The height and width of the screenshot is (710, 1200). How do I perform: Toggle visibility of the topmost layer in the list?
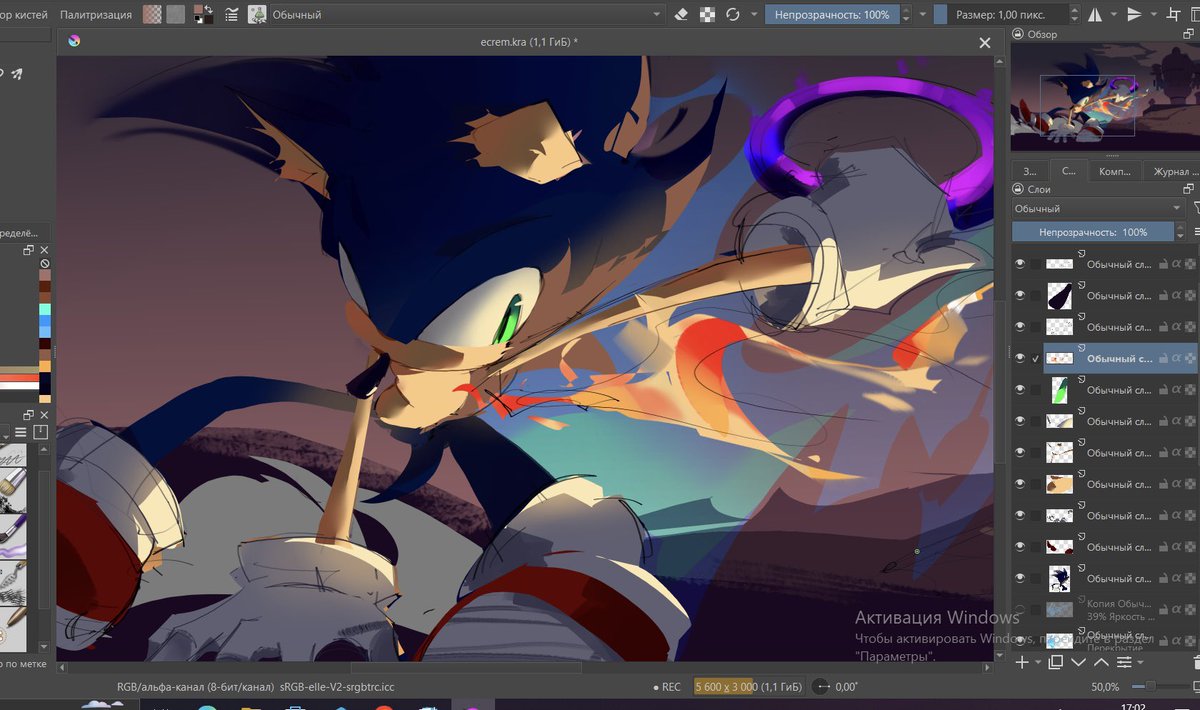pos(1021,264)
